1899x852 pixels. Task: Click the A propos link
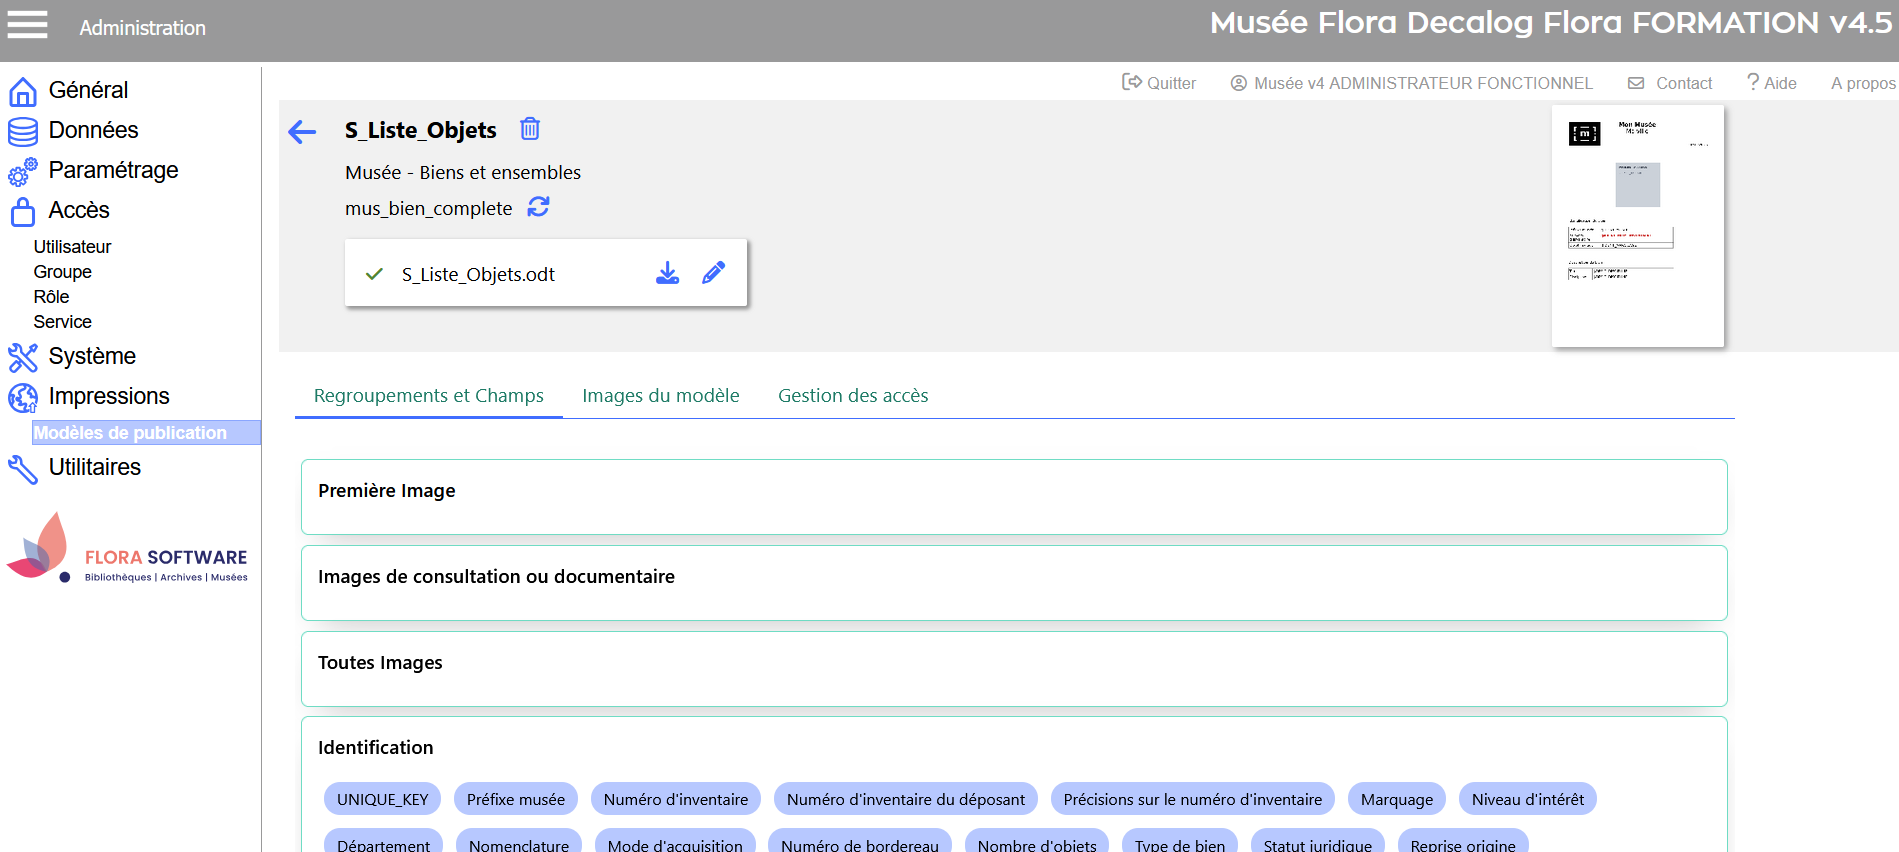[x=1863, y=83]
